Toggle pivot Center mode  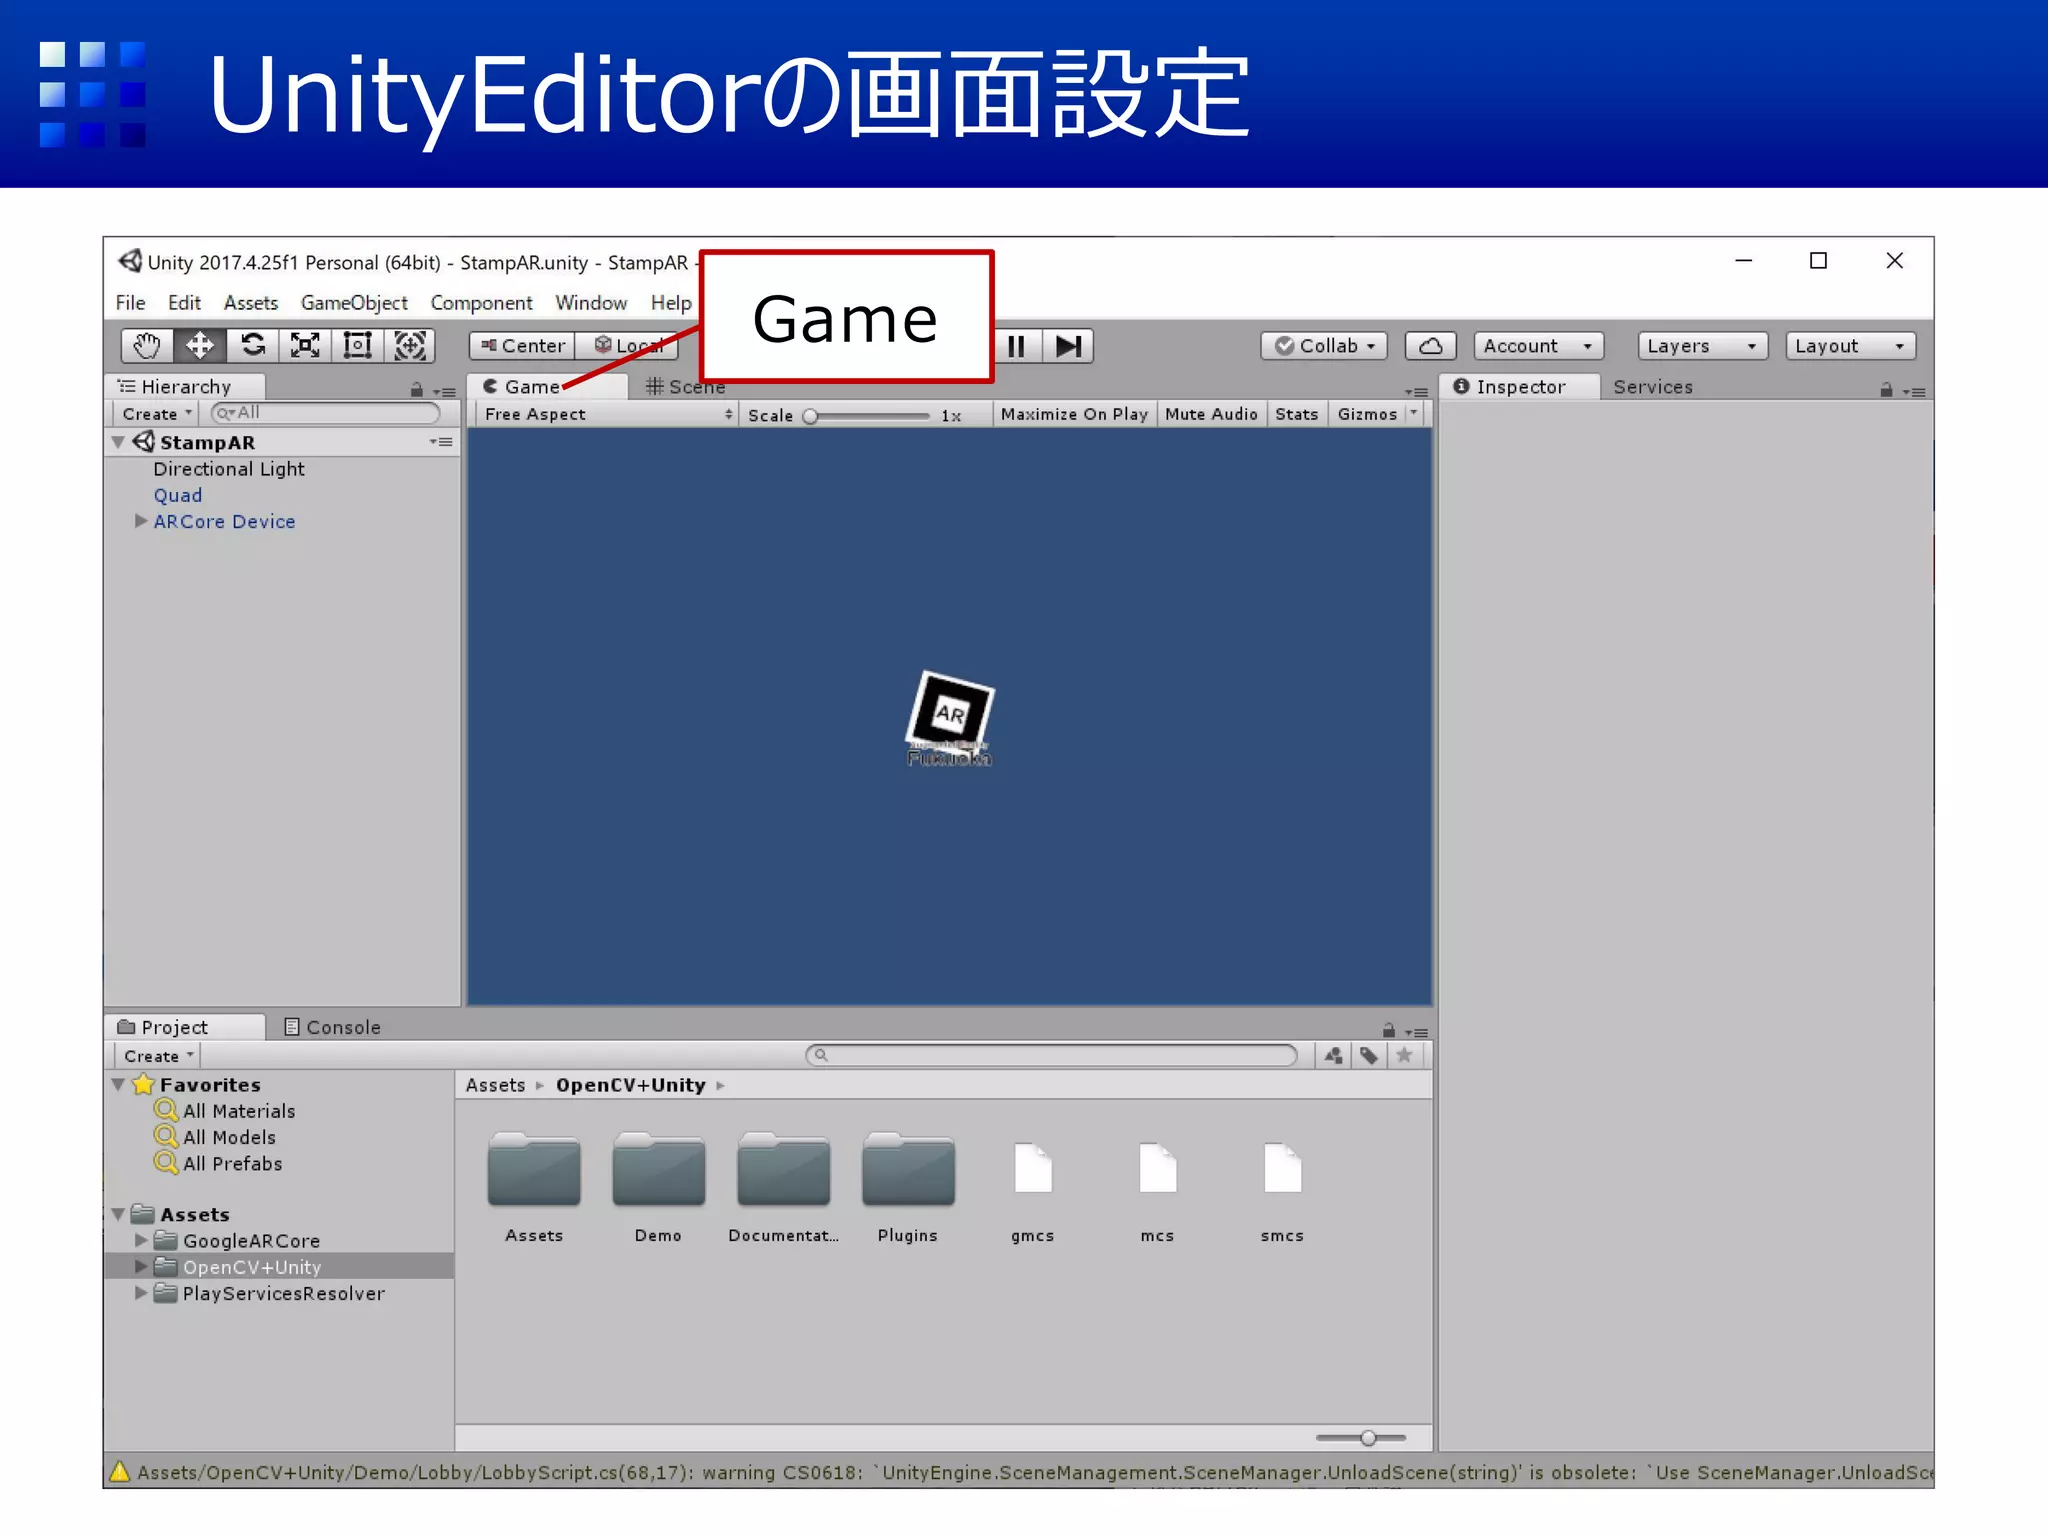[523, 346]
